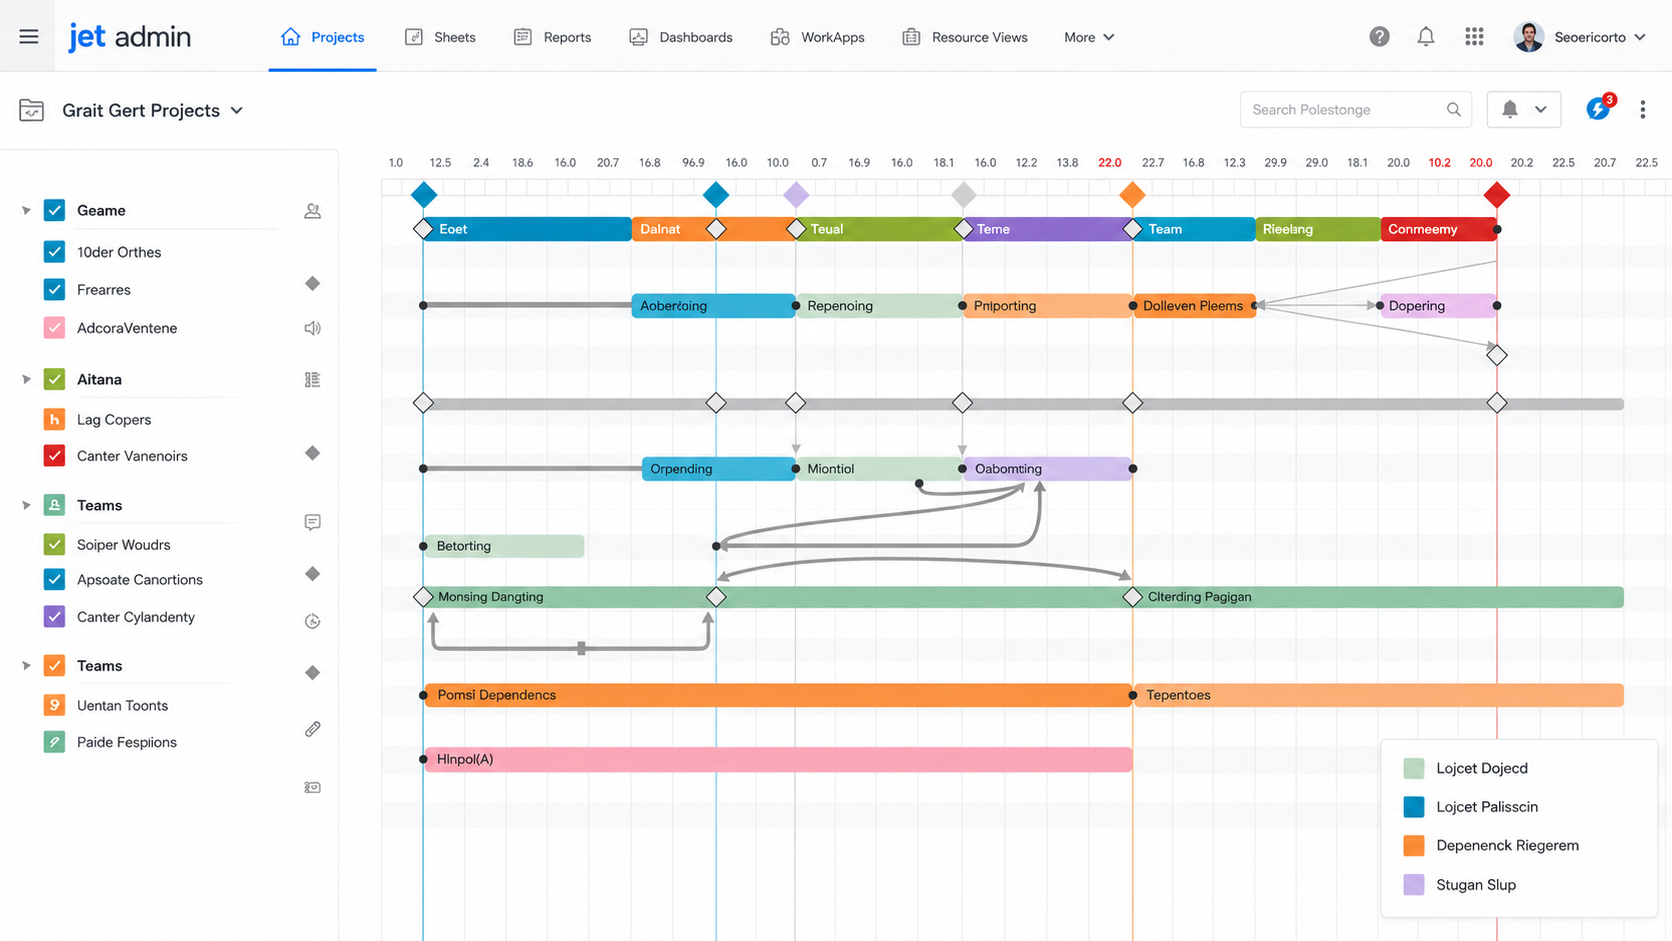
Task: Select the Aoberioing task bar
Action: click(713, 306)
